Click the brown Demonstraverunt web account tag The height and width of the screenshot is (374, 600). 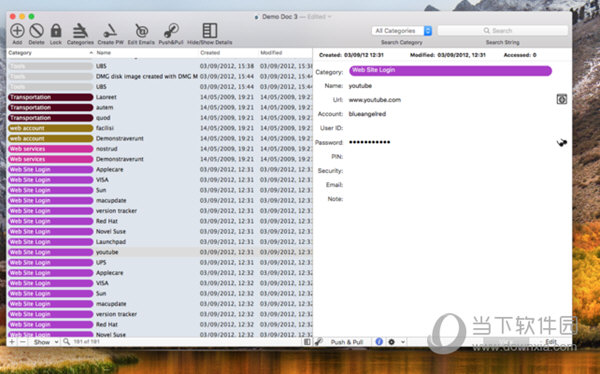pyautogui.click(x=51, y=139)
